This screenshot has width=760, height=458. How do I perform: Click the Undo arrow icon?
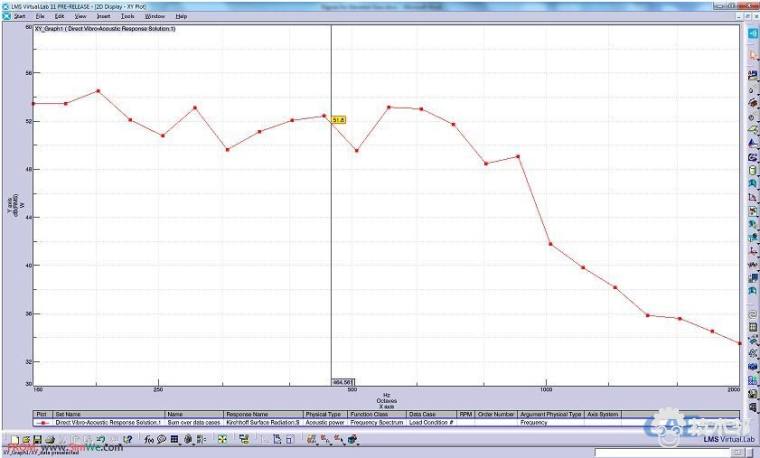tap(99, 438)
